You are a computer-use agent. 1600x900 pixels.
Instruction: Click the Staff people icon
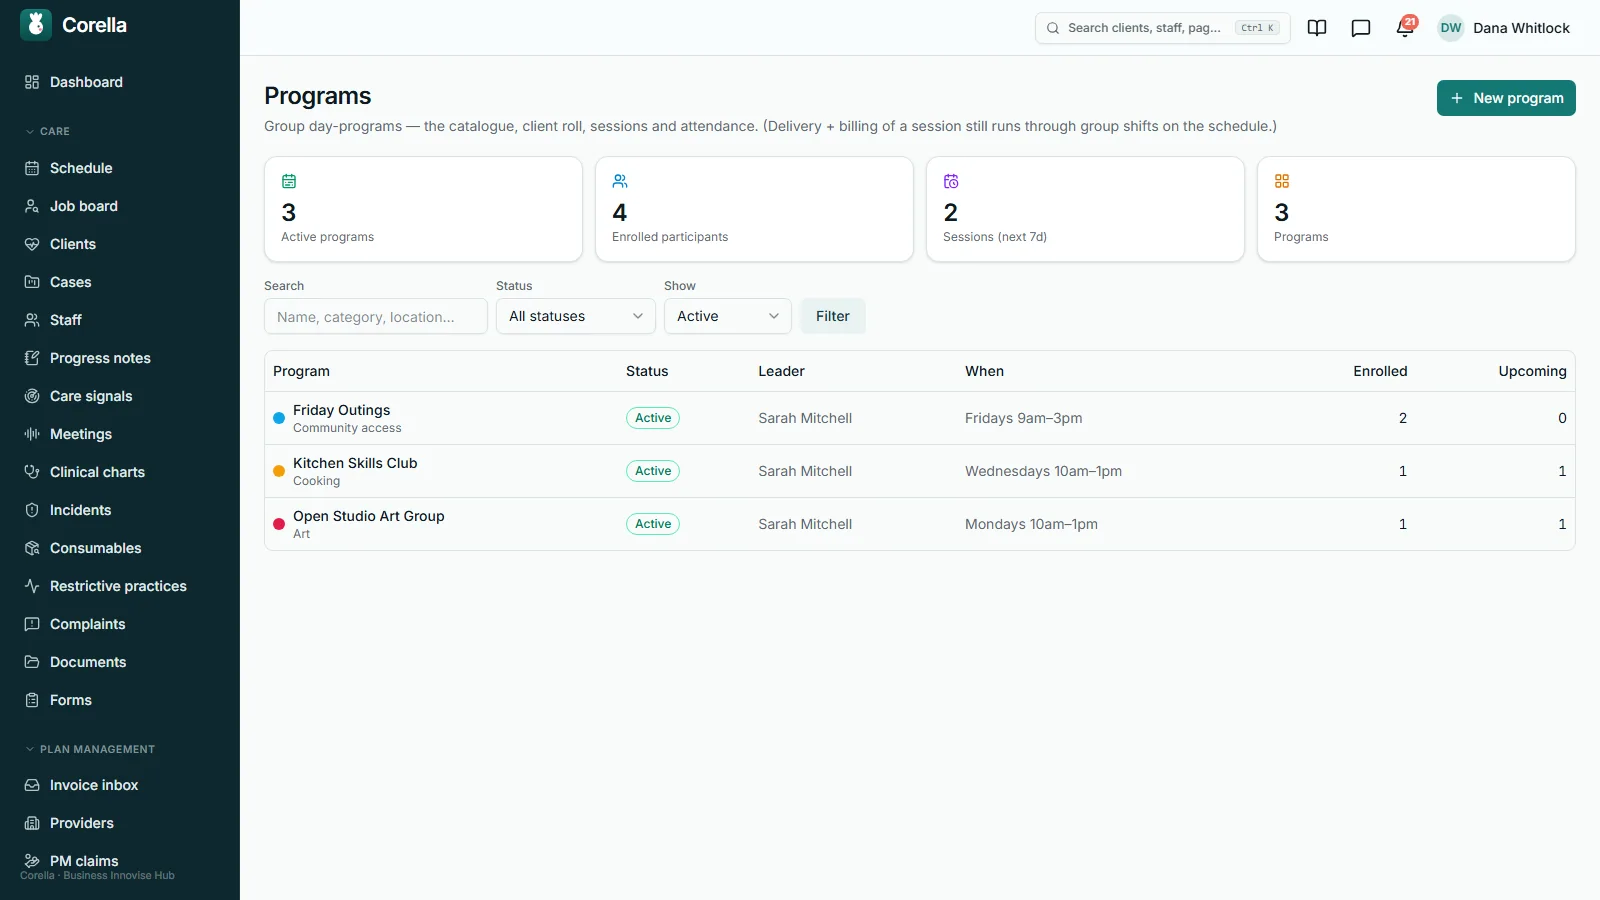pos(32,320)
